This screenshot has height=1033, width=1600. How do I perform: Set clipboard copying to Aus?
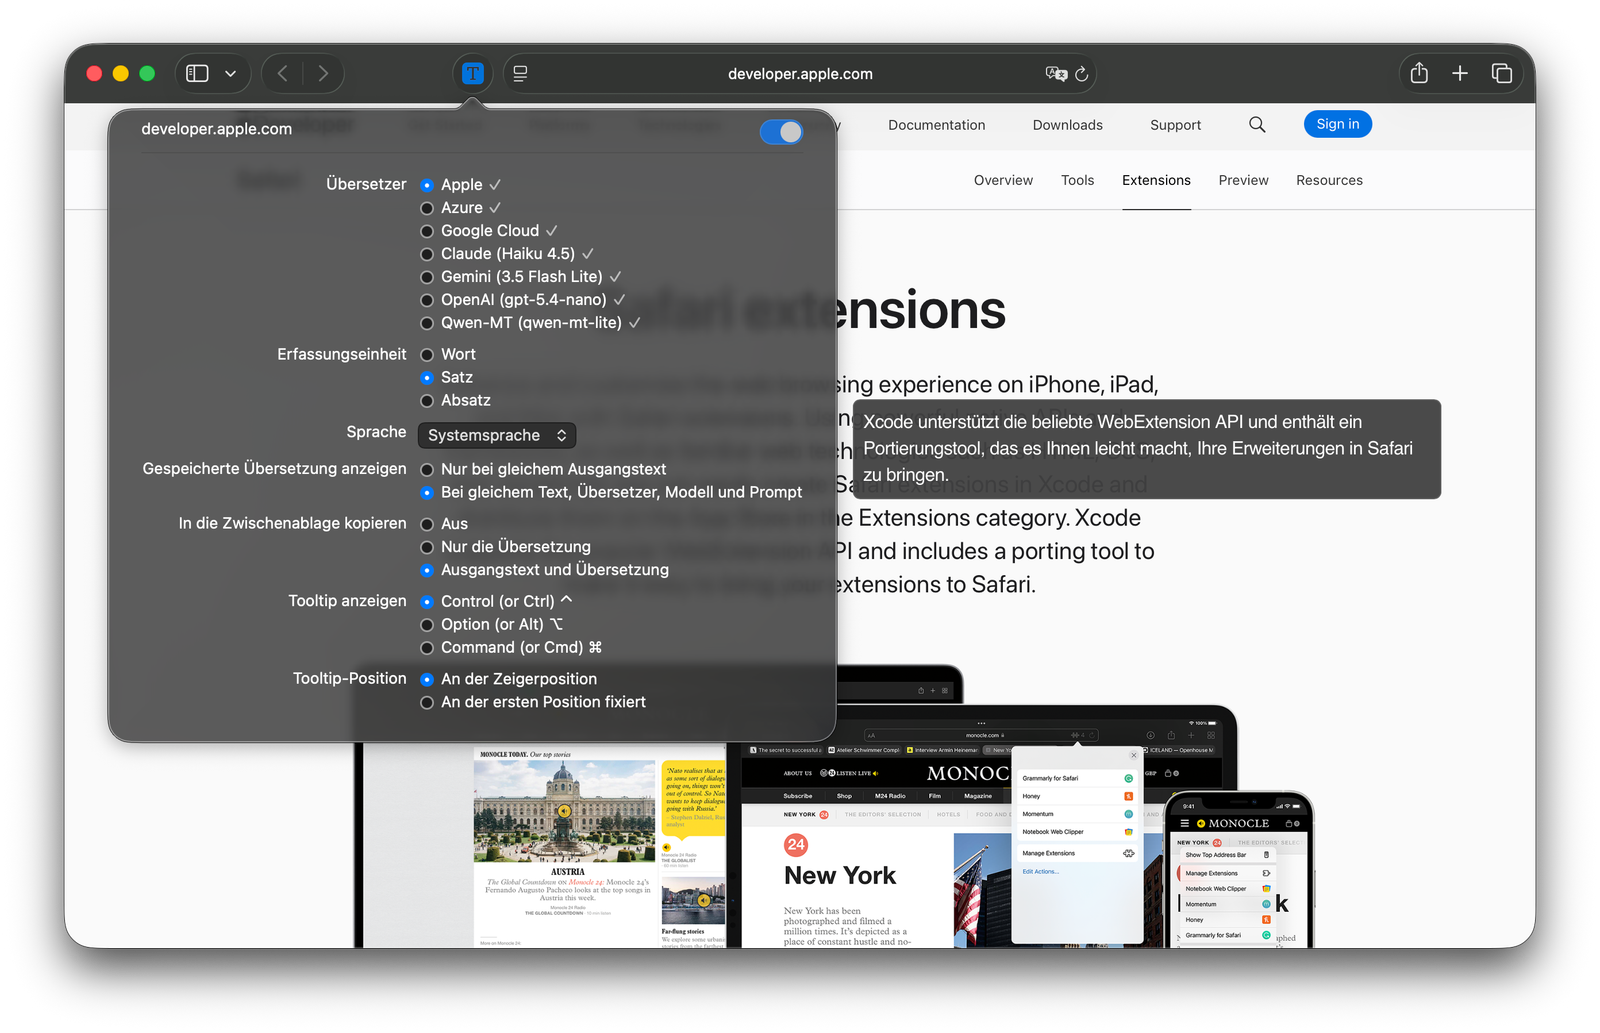click(x=427, y=524)
